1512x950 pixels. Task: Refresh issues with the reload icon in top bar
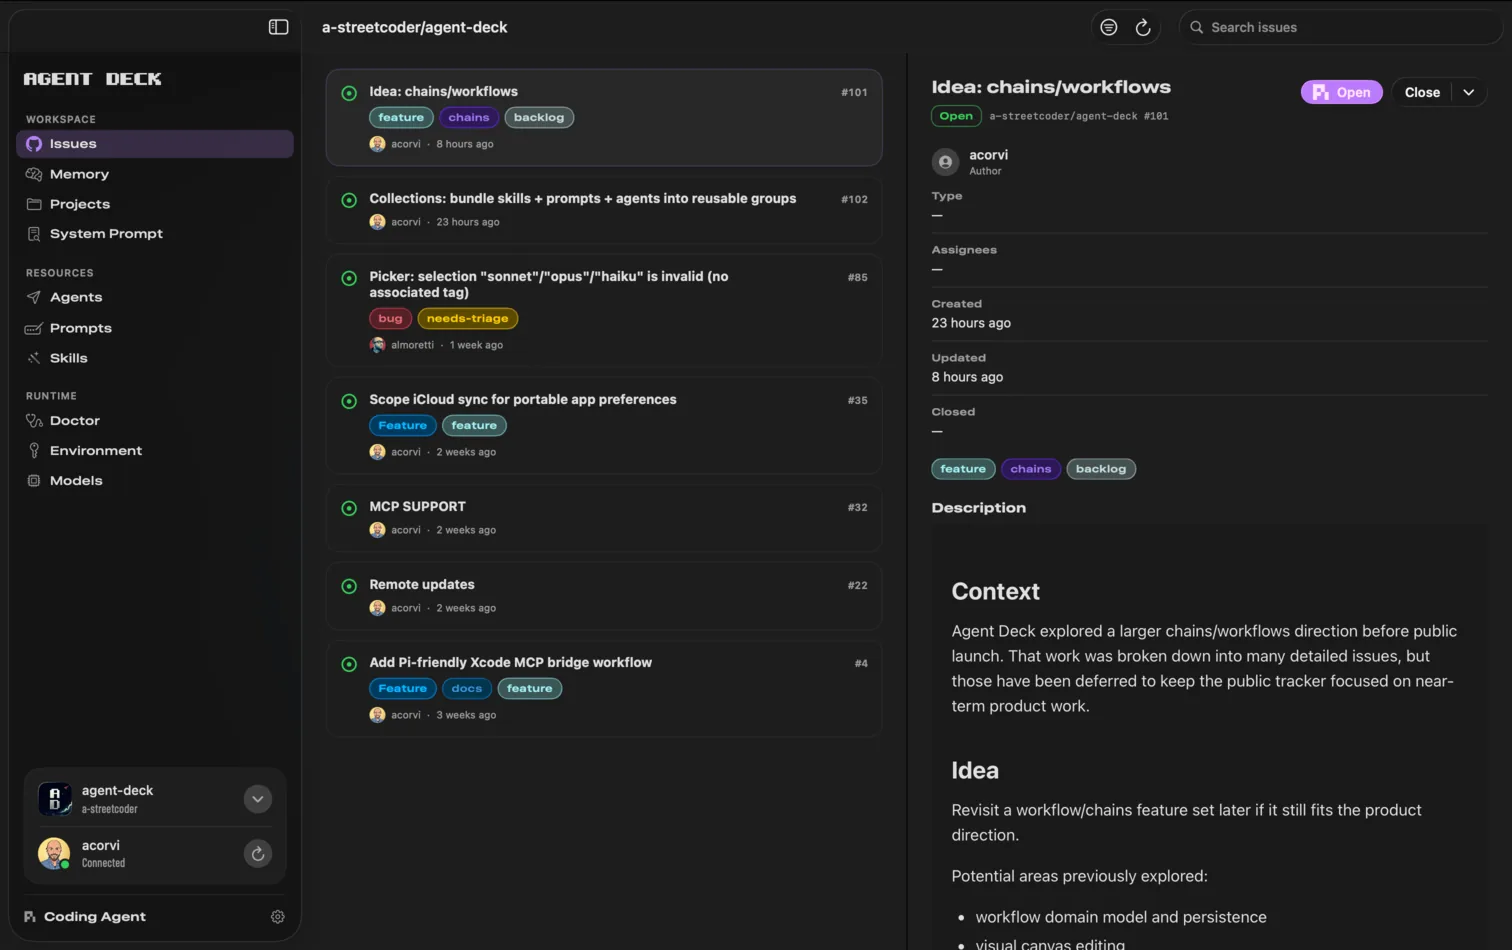pos(1143,27)
